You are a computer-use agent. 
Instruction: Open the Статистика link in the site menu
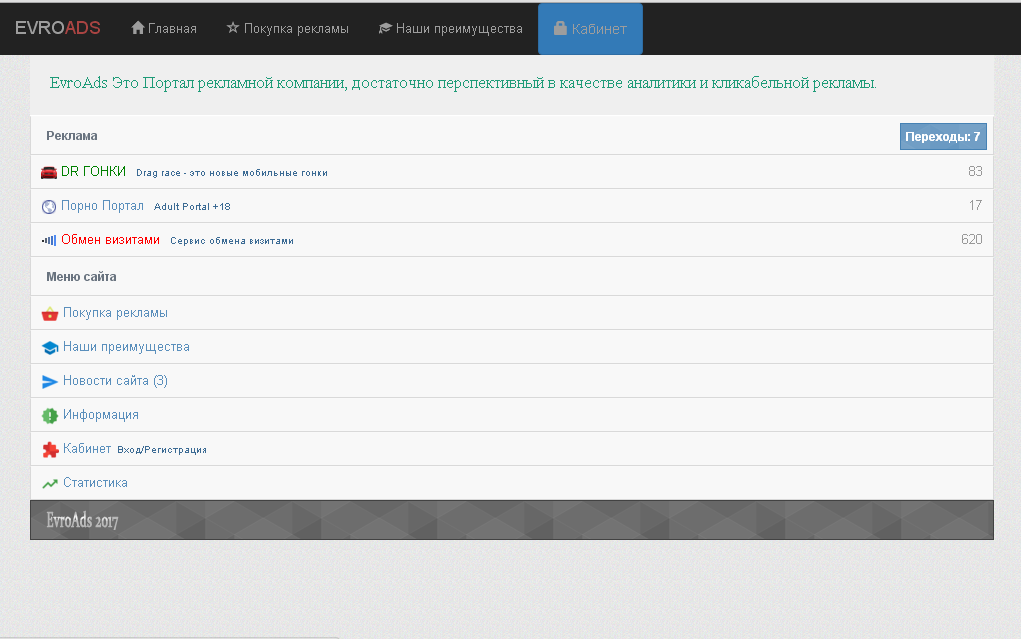point(95,483)
